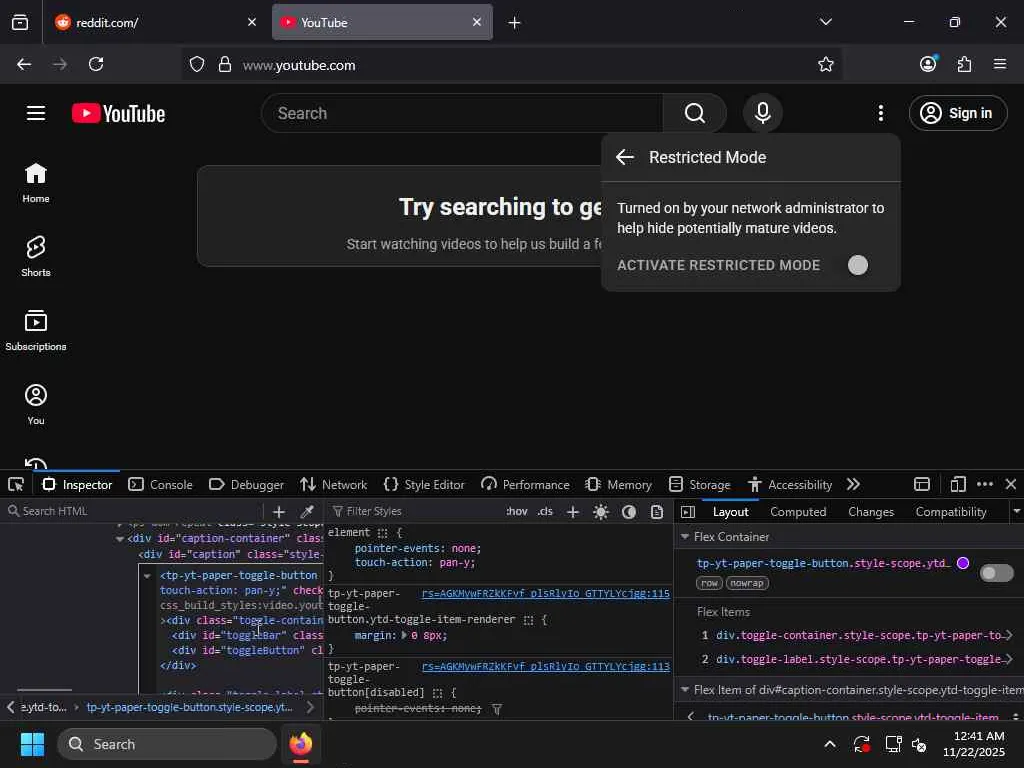Image resolution: width=1024 pixels, height=768 pixels.
Task: Go back from the Restricted Mode panel
Action: point(625,157)
